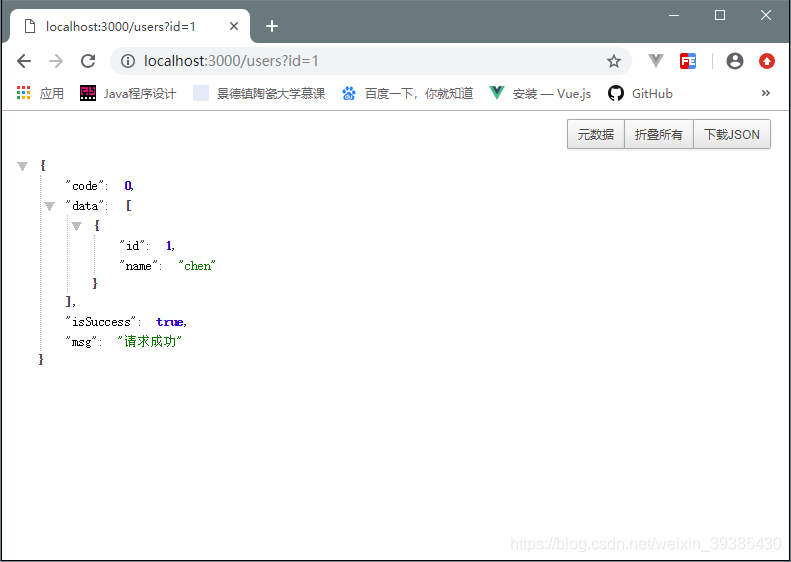Close the localhost:3000/users tab
This screenshot has height=562, width=791.
click(x=234, y=26)
